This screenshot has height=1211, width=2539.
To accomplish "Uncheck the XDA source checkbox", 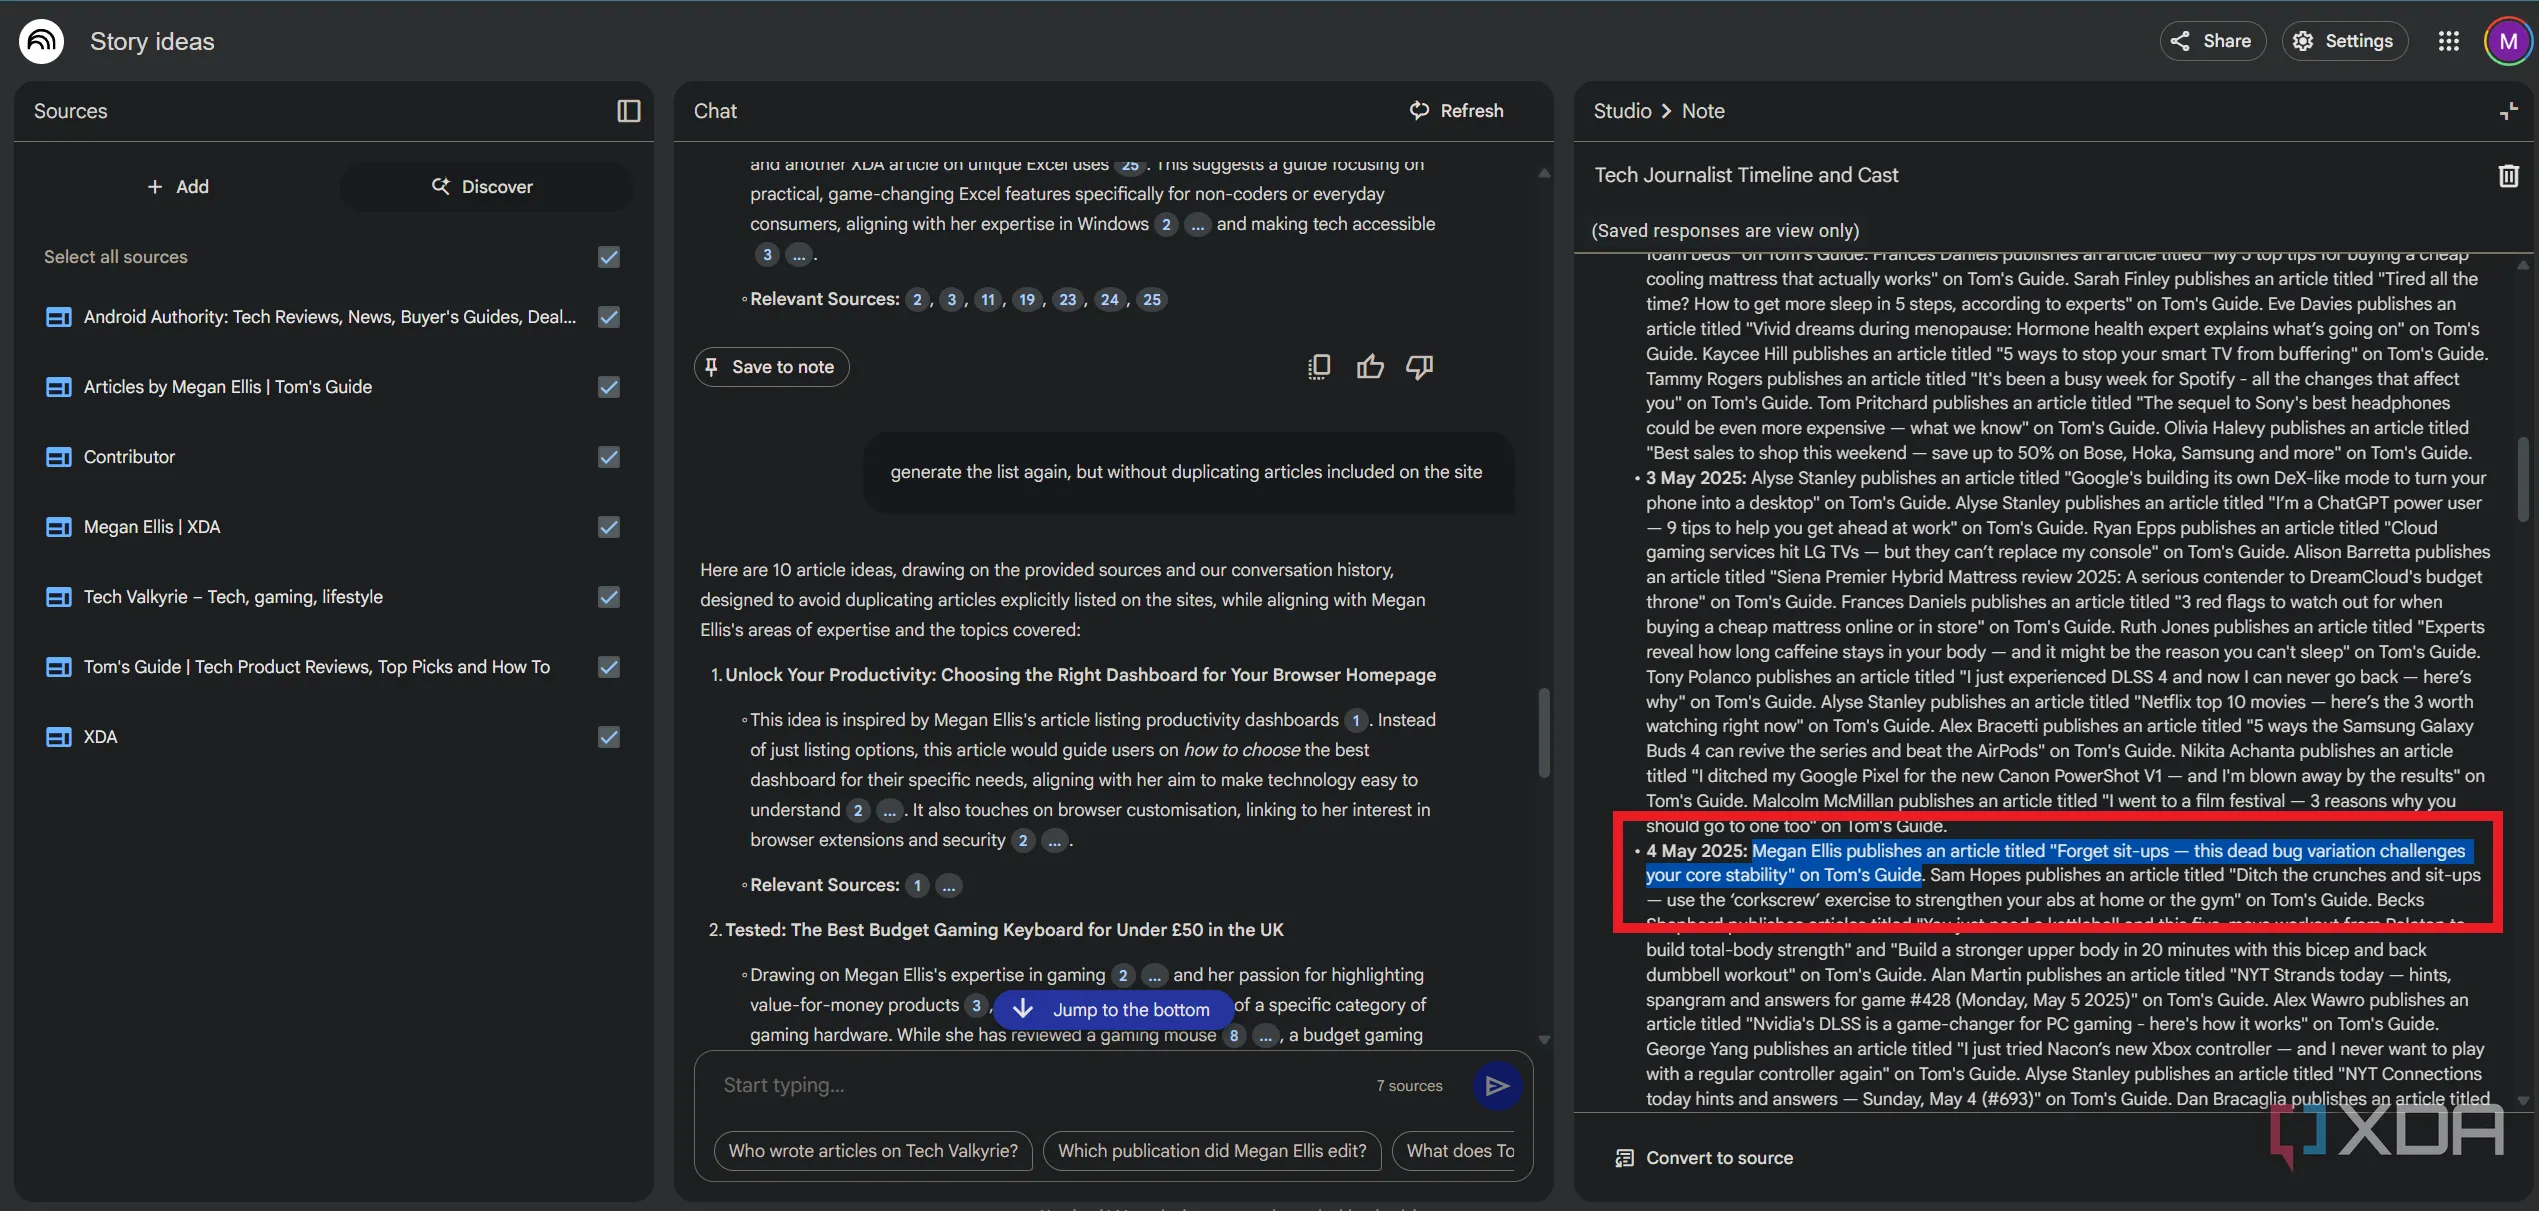I will (609, 737).
